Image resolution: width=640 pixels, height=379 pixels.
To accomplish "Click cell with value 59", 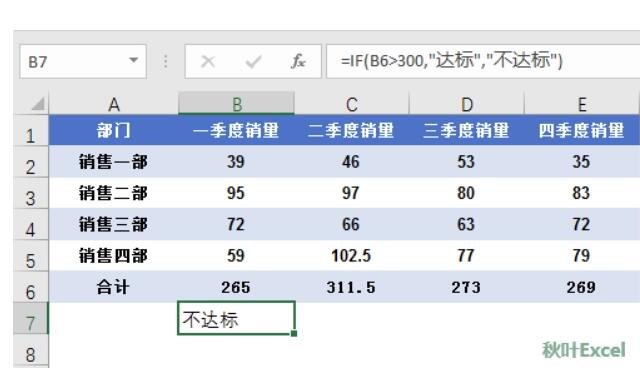I will (236, 256).
